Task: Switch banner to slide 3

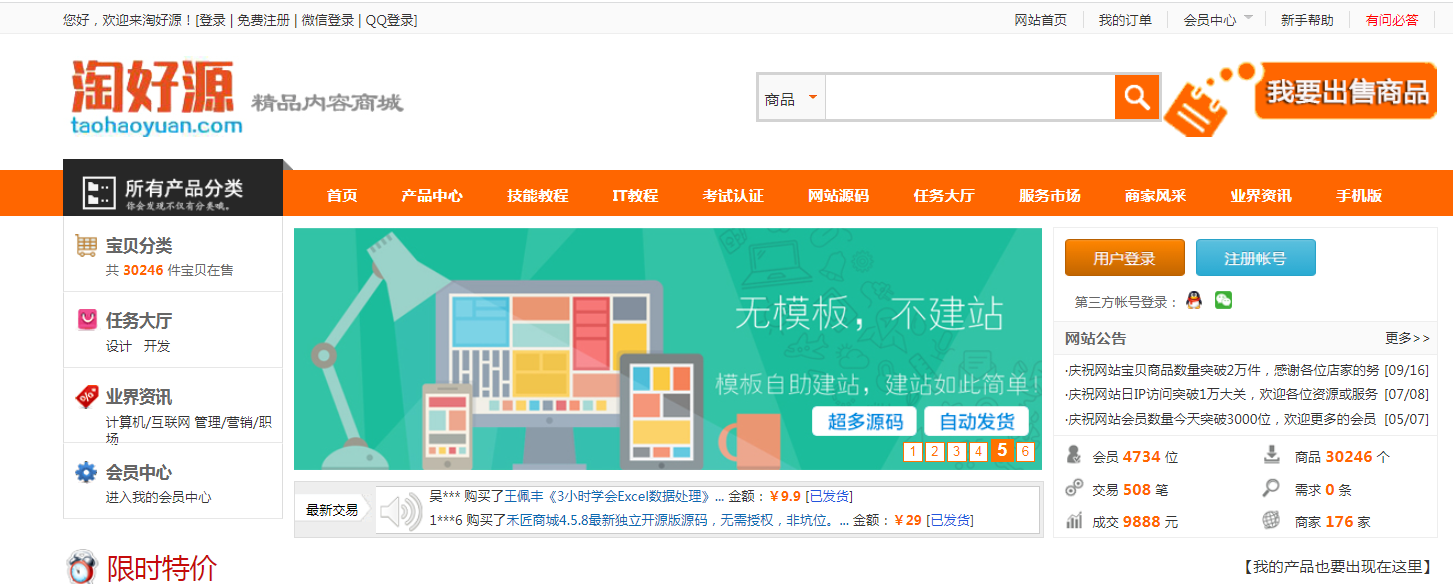Action: tap(956, 452)
